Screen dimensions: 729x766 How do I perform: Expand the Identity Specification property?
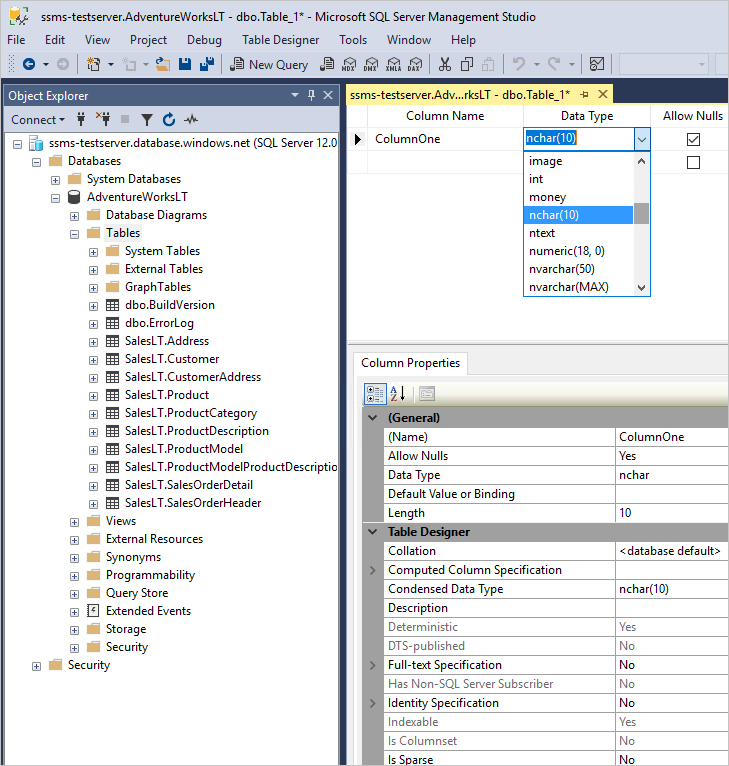click(x=373, y=703)
